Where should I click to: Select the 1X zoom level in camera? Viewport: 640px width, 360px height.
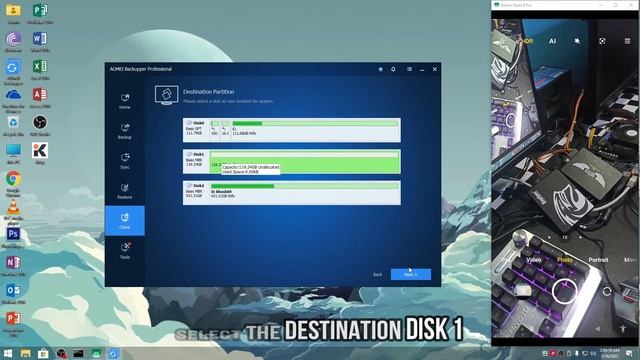[x=564, y=237]
